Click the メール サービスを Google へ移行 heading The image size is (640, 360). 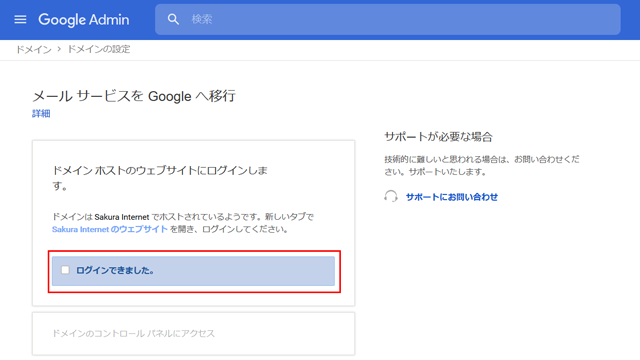coord(134,96)
